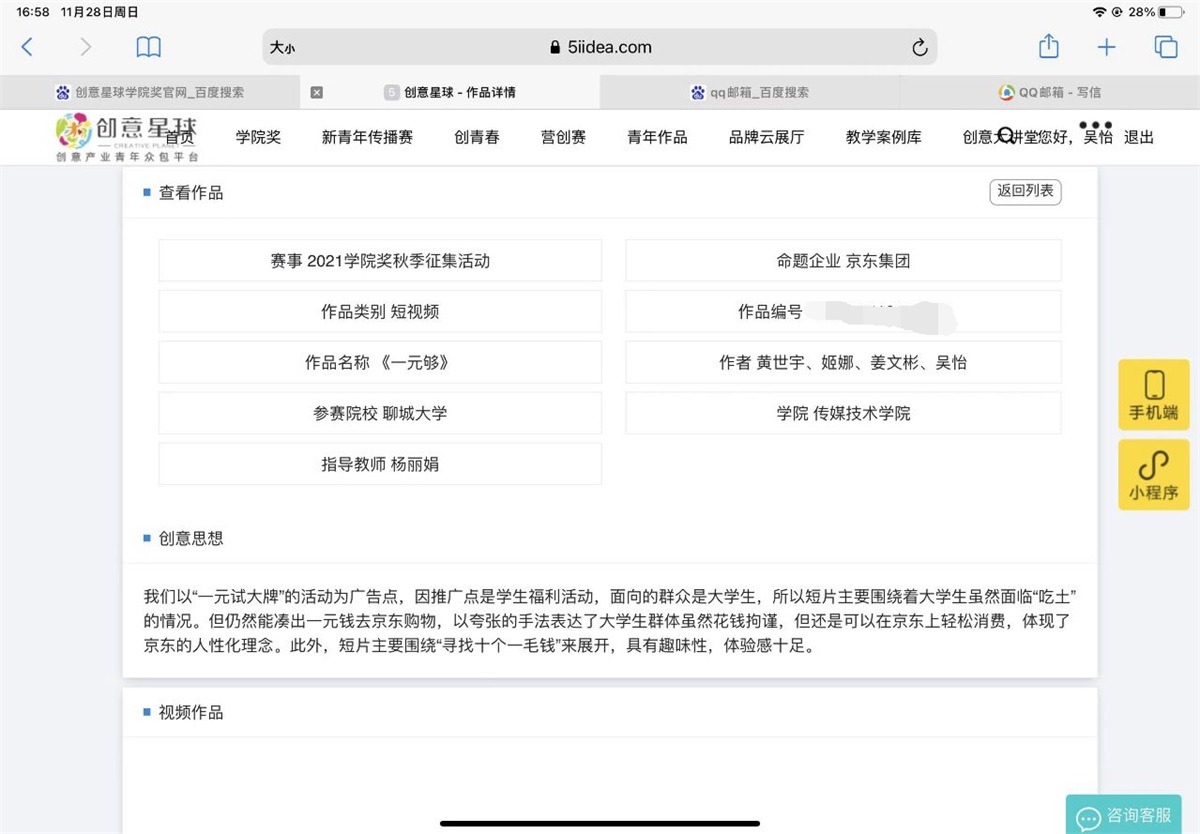Reload the page with refresh icon

[x=919, y=47]
